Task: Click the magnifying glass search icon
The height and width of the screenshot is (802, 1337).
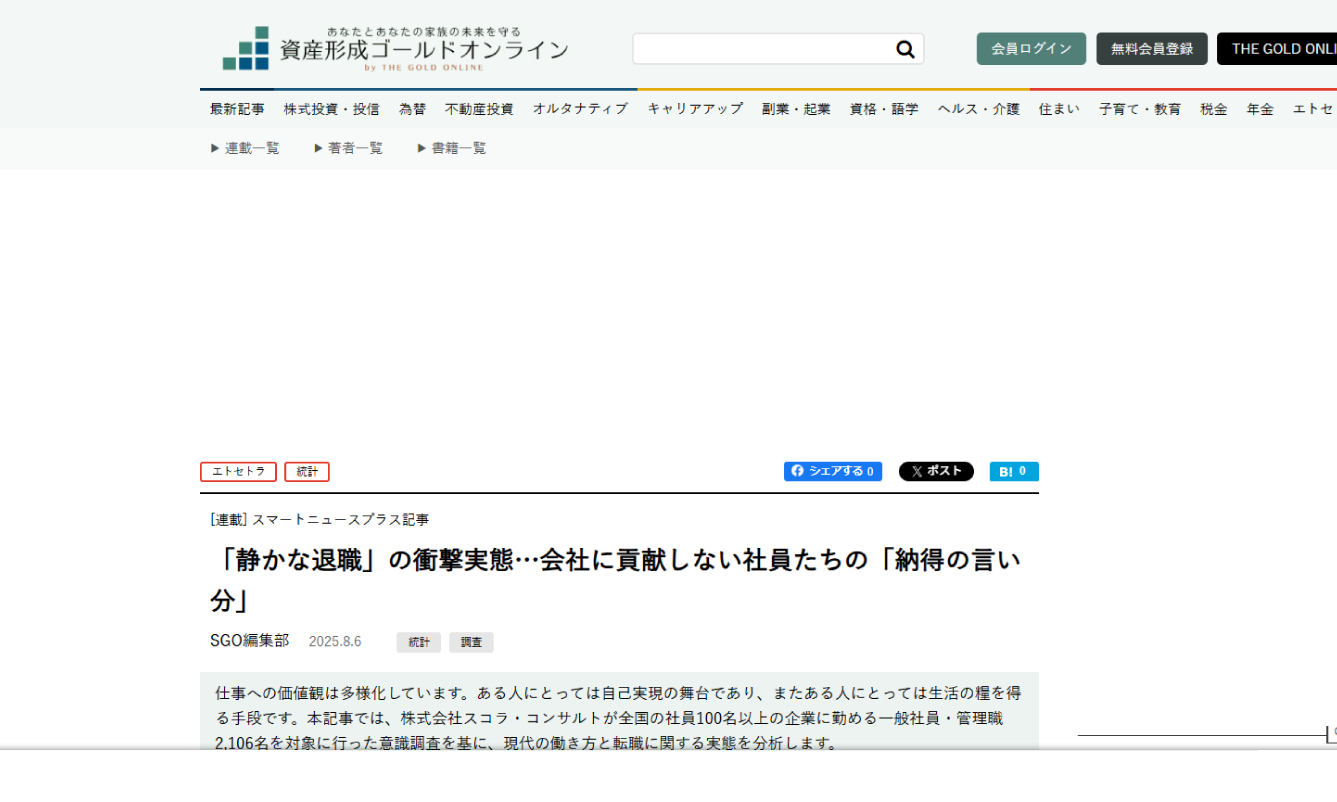Action: (x=905, y=49)
